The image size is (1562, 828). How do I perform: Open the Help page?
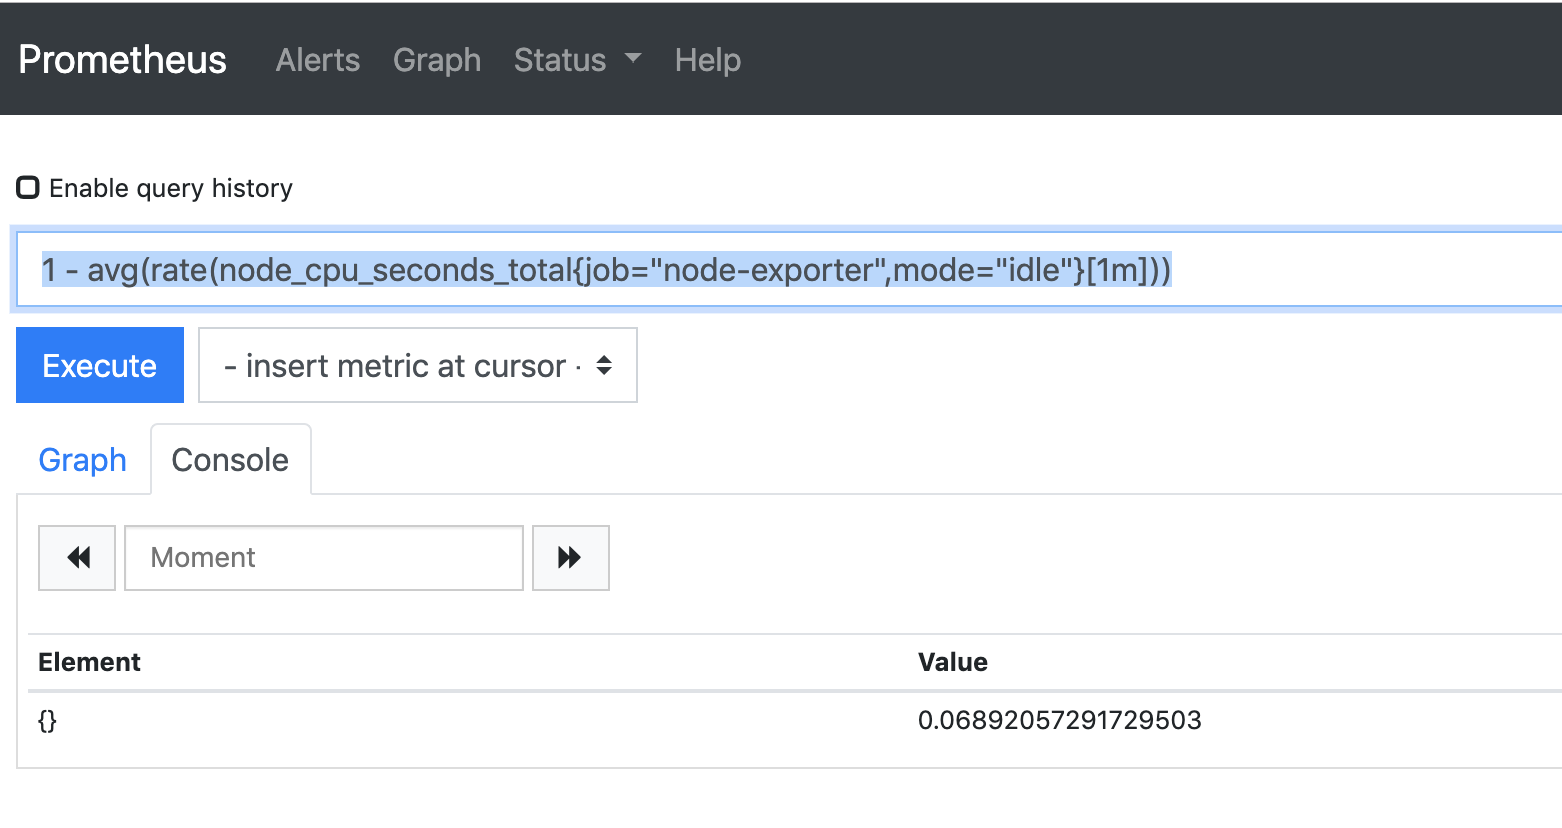tap(707, 60)
